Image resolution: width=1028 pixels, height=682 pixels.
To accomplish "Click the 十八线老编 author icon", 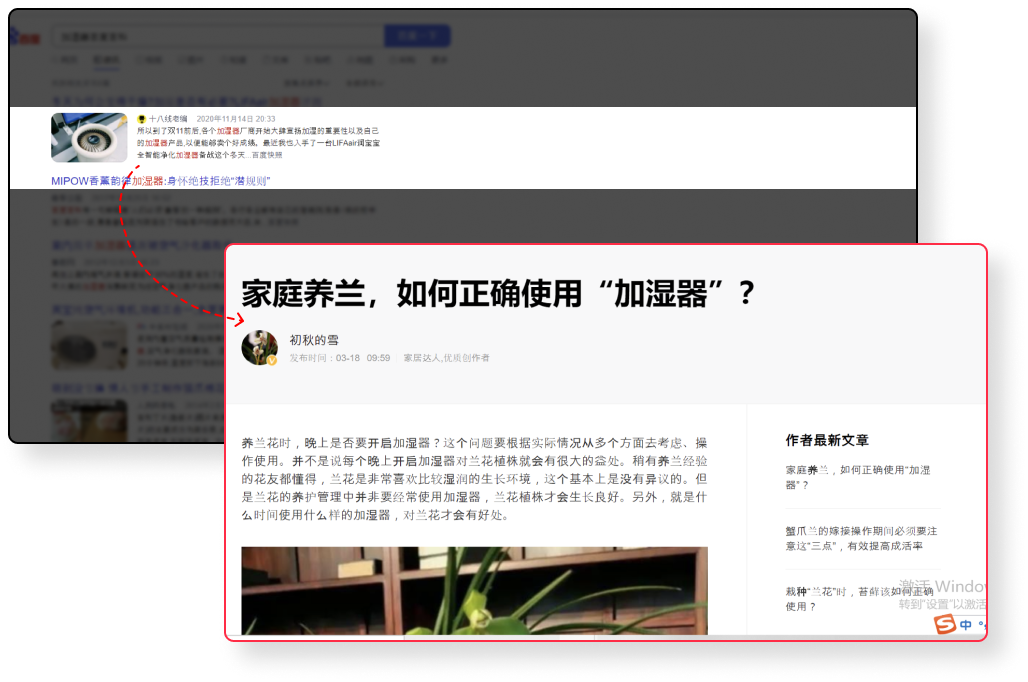I will coord(141,119).
